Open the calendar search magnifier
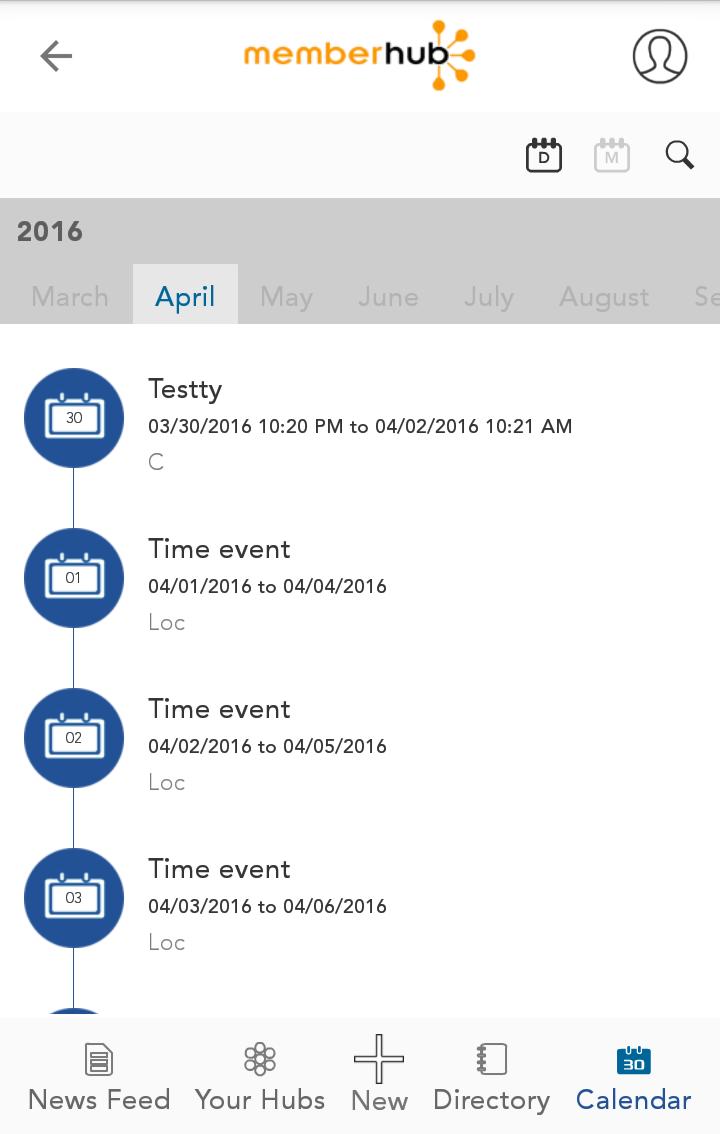Image resolution: width=720 pixels, height=1134 pixels. tap(680, 155)
